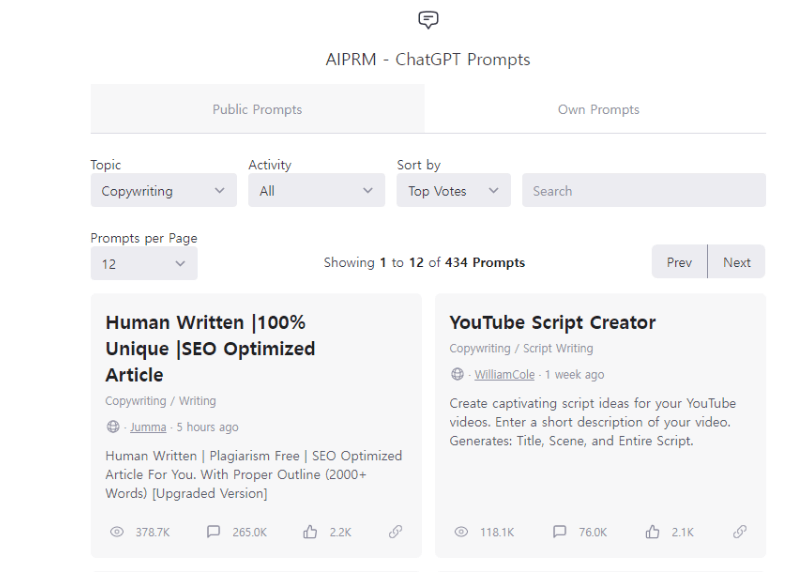Click the 76.0K comments count

click(x=593, y=532)
